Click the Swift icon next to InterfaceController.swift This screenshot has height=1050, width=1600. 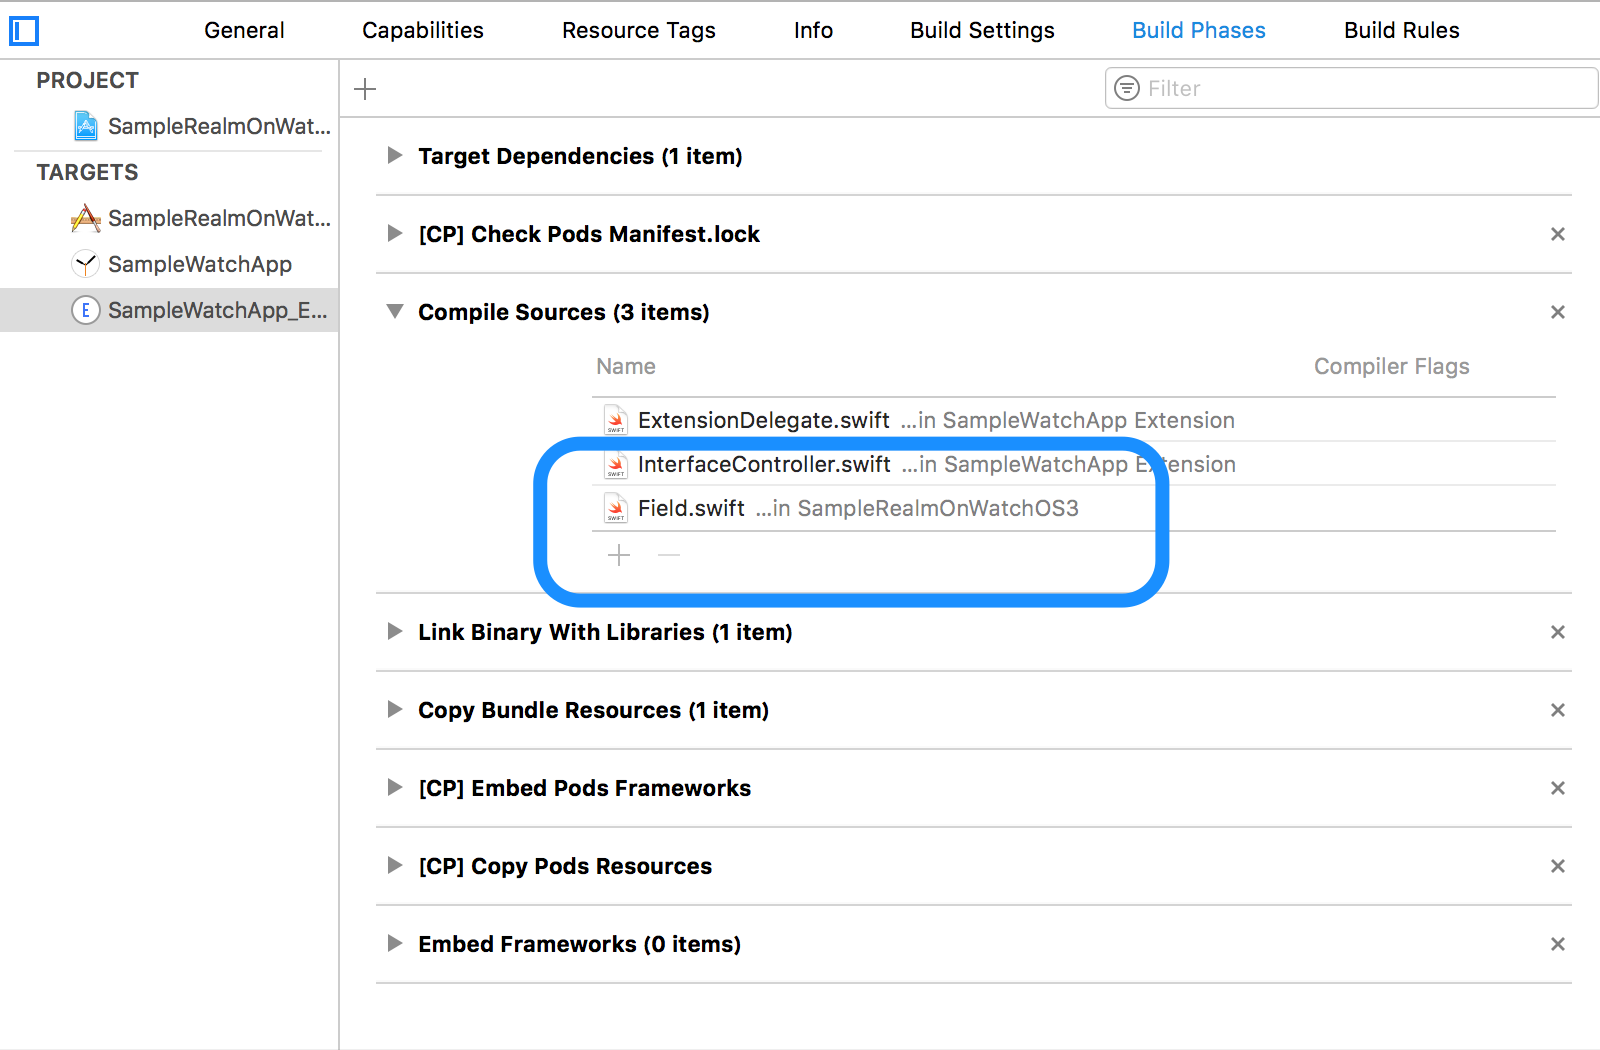tap(615, 464)
